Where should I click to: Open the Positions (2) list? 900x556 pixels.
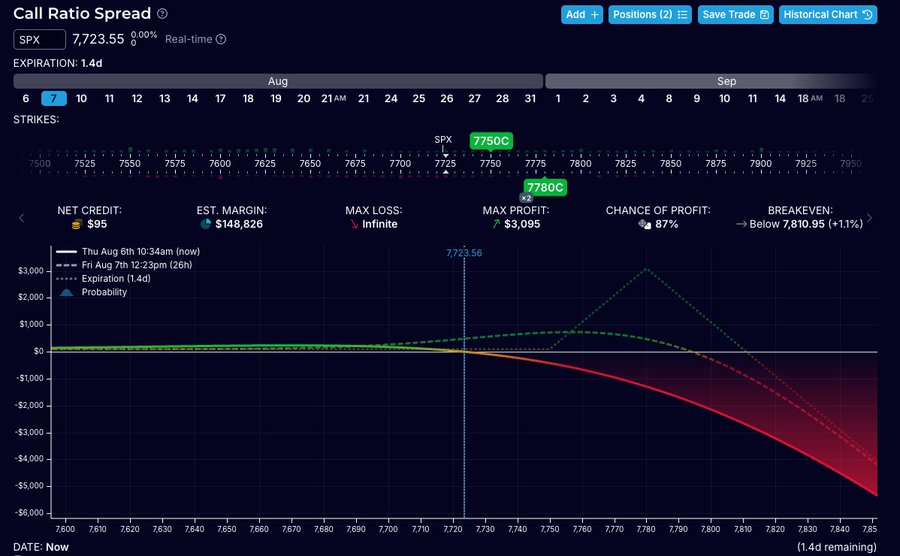point(650,15)
